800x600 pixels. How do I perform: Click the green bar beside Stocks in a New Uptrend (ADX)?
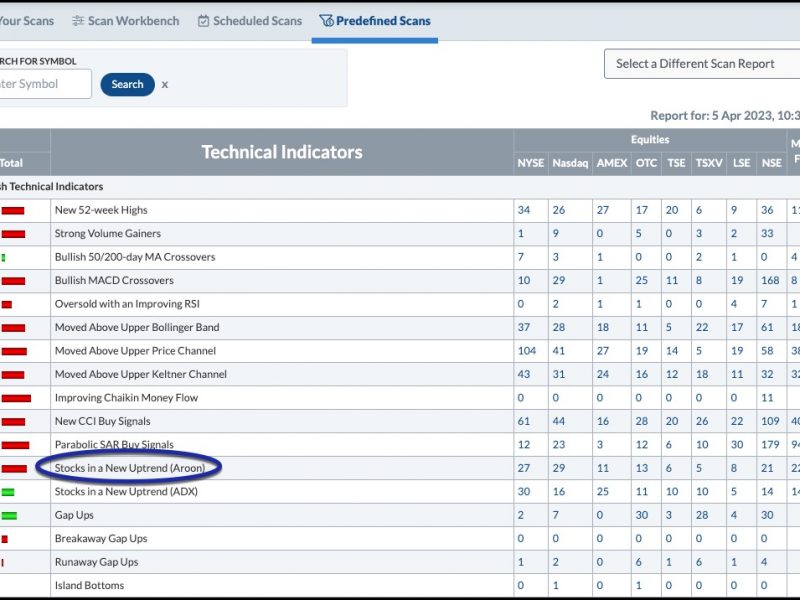click(x=8, y=492)
